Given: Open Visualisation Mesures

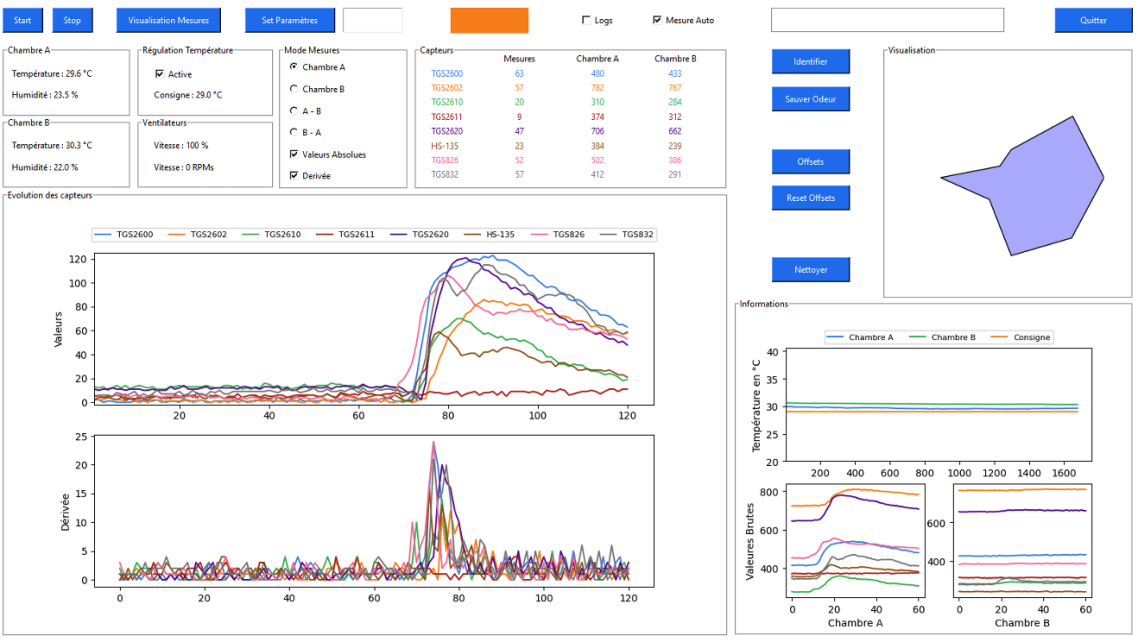Looking at the screenshot, I should 168,20.
